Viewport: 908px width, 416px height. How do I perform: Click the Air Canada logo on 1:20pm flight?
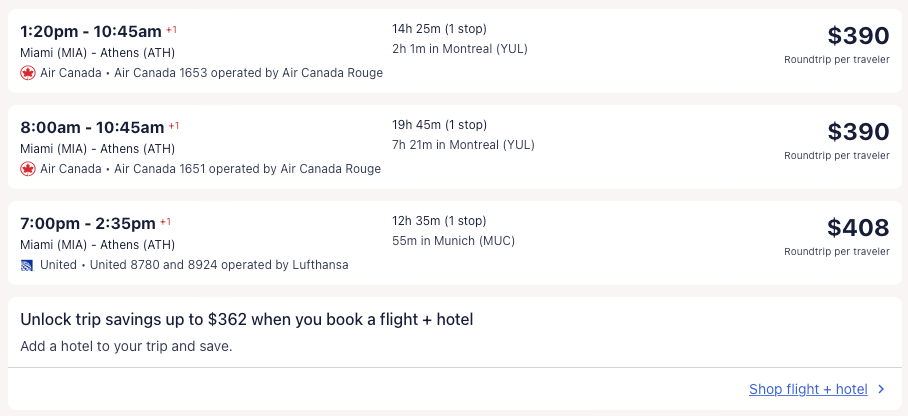click(28, 73)
